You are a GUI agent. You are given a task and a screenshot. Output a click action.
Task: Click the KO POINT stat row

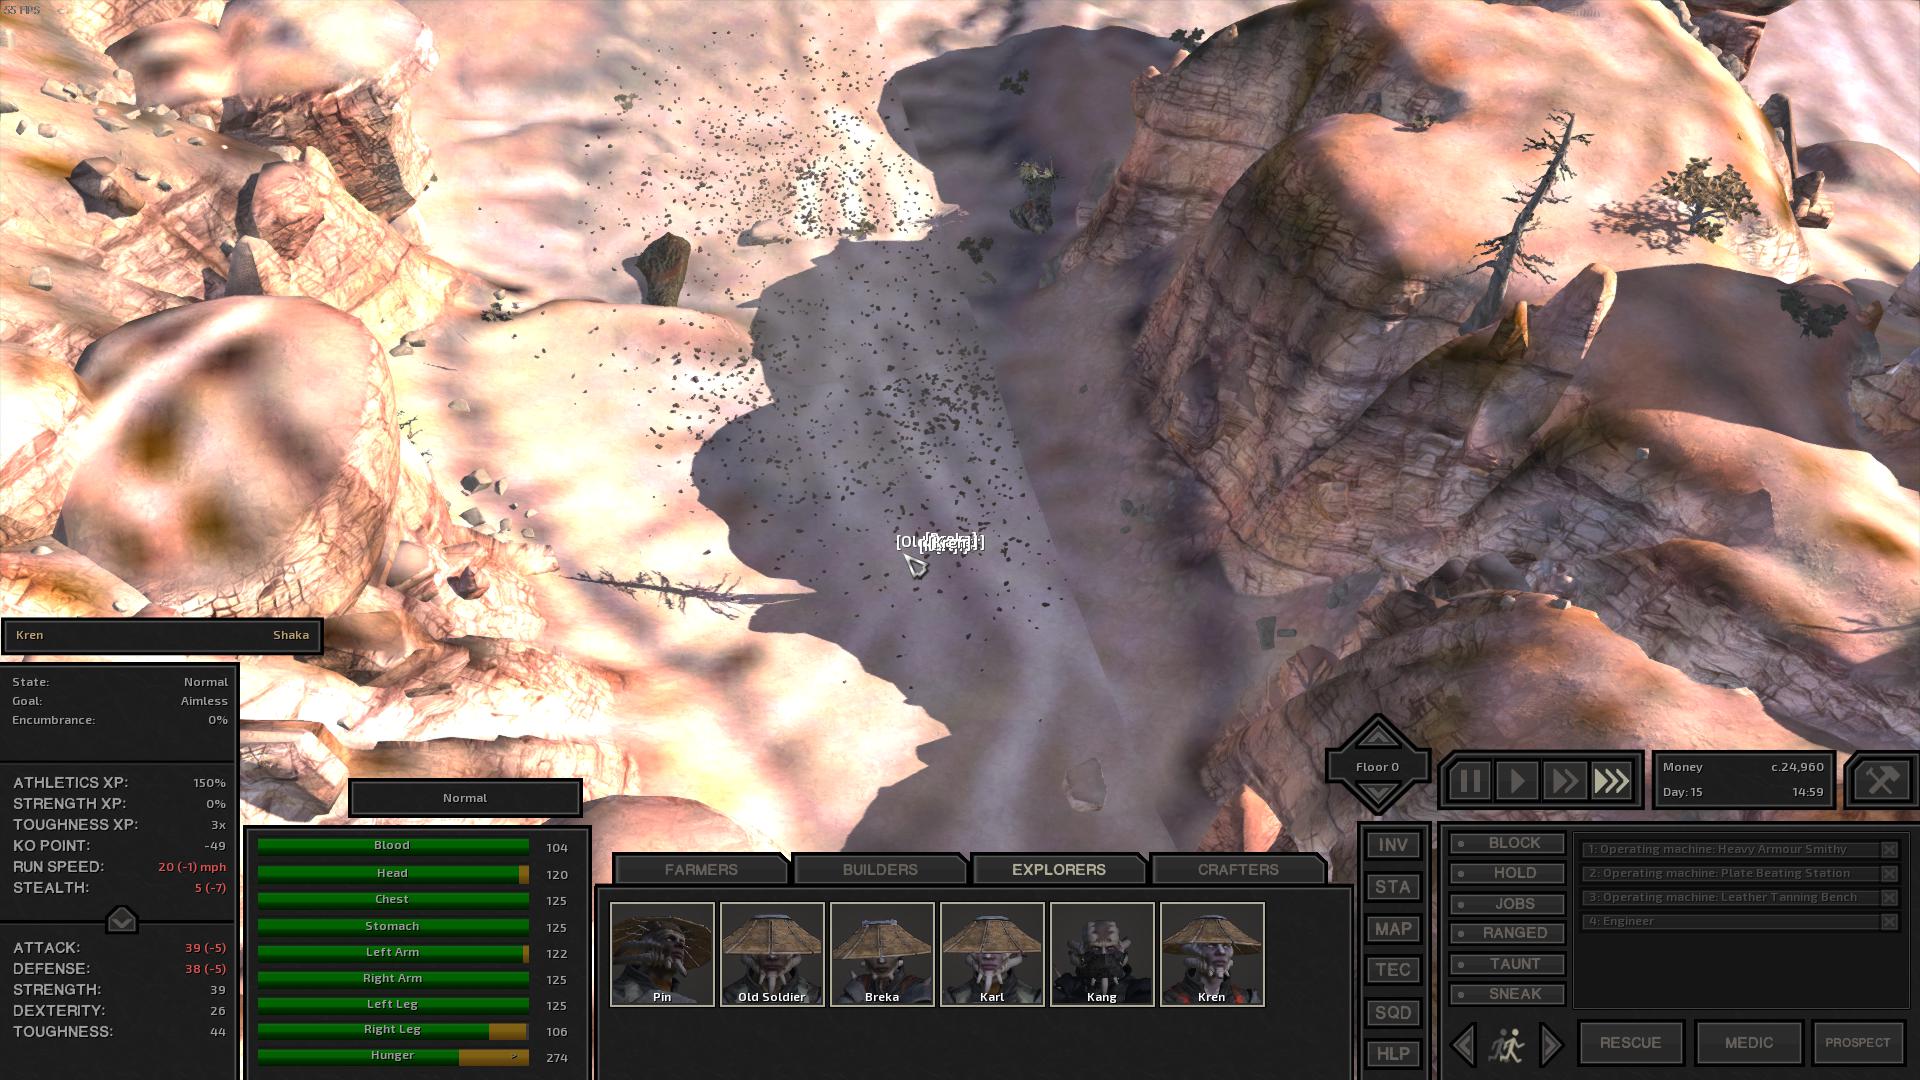[x=119, y=846]
